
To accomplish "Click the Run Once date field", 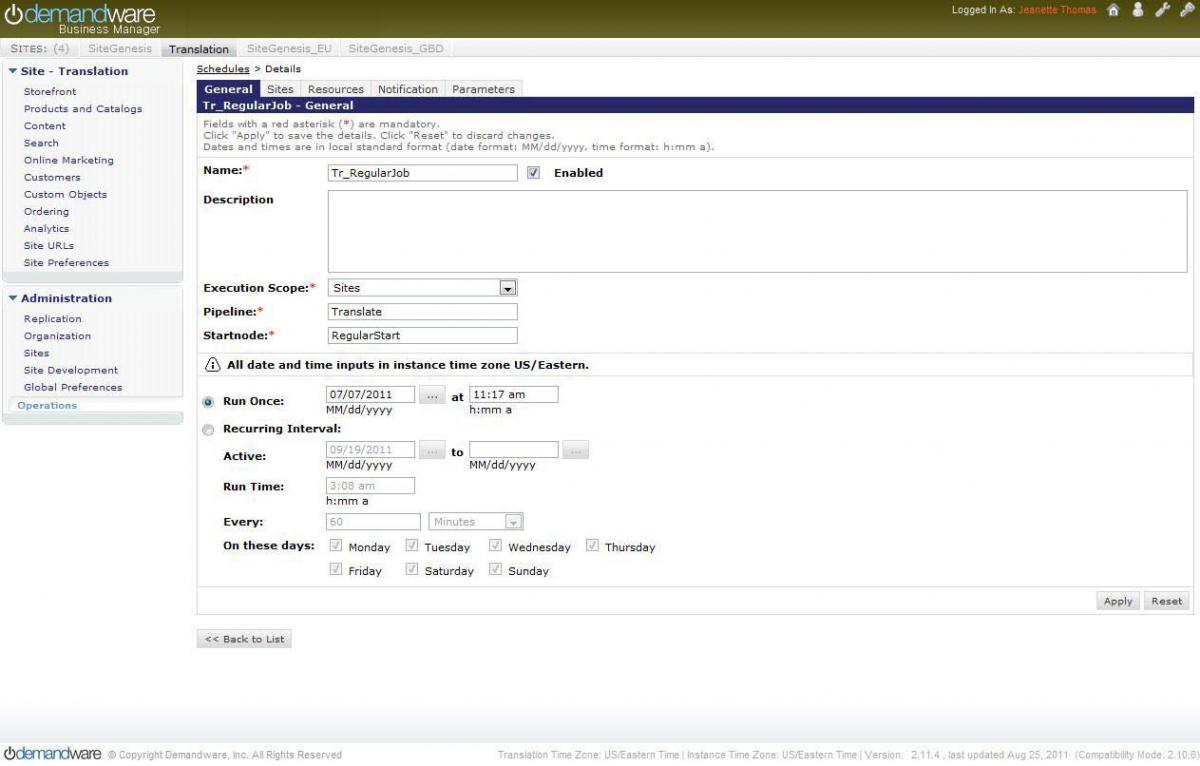I will [x=371, y=395].
